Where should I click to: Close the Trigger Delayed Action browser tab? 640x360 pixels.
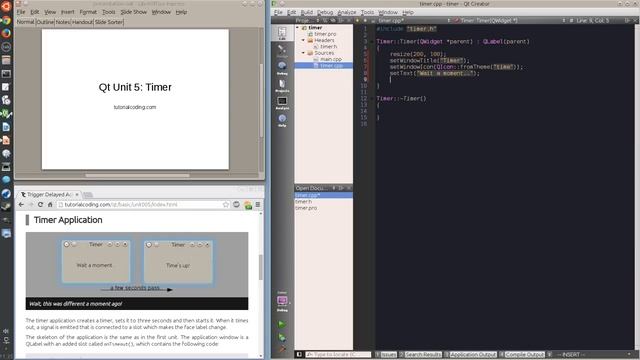(x=77, y=195)
